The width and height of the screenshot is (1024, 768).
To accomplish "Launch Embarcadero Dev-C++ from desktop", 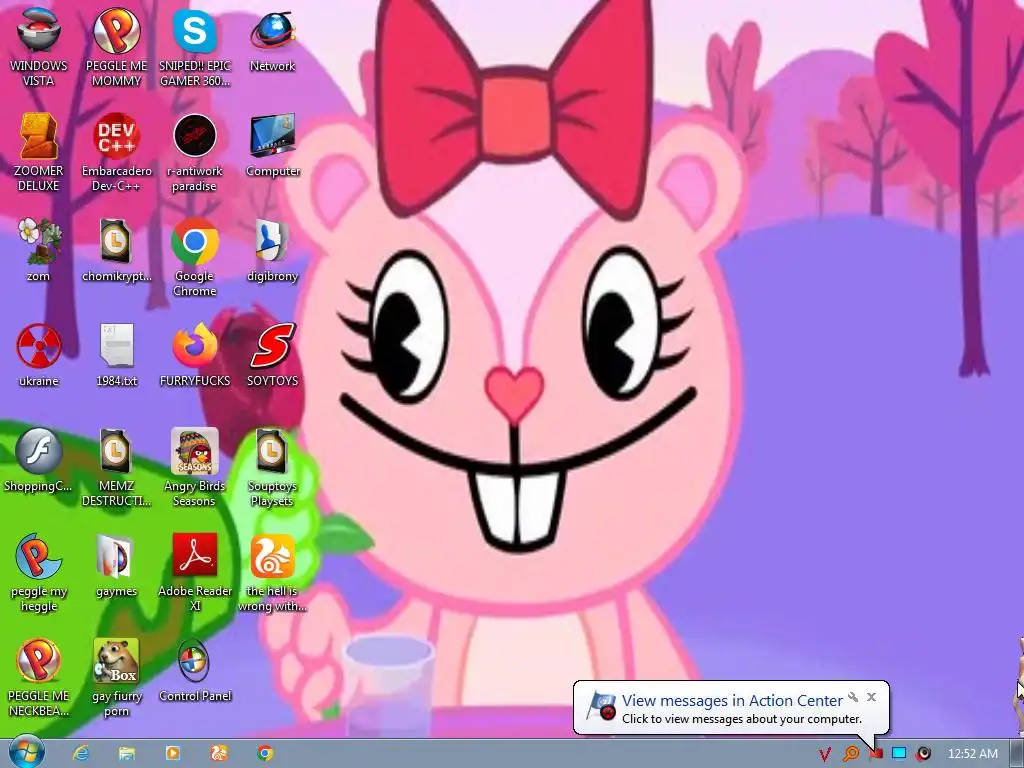I will pyautogui.click(x=116, y=152).
